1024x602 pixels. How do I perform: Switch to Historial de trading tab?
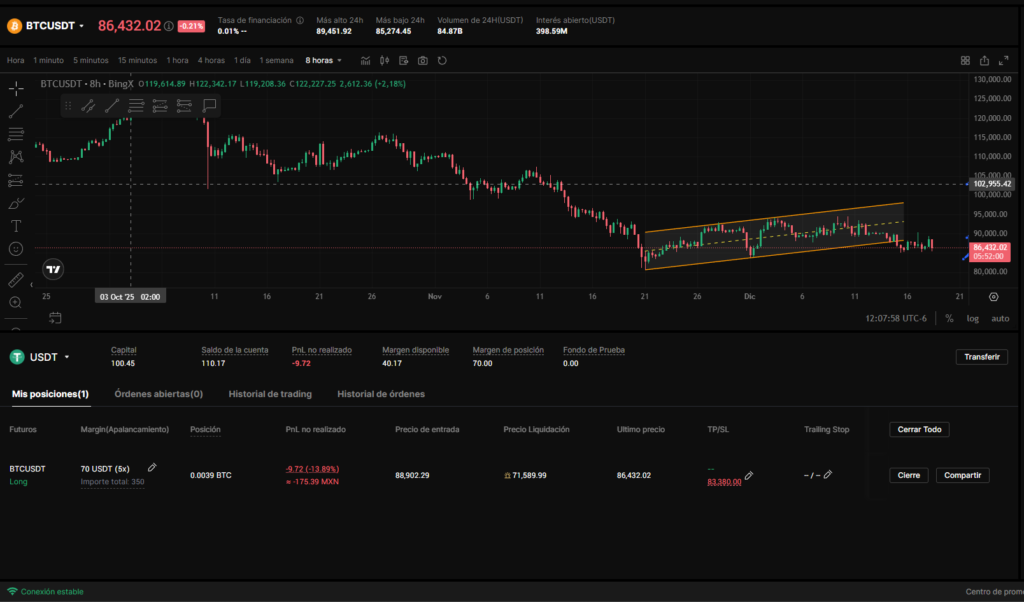[270, 394]
